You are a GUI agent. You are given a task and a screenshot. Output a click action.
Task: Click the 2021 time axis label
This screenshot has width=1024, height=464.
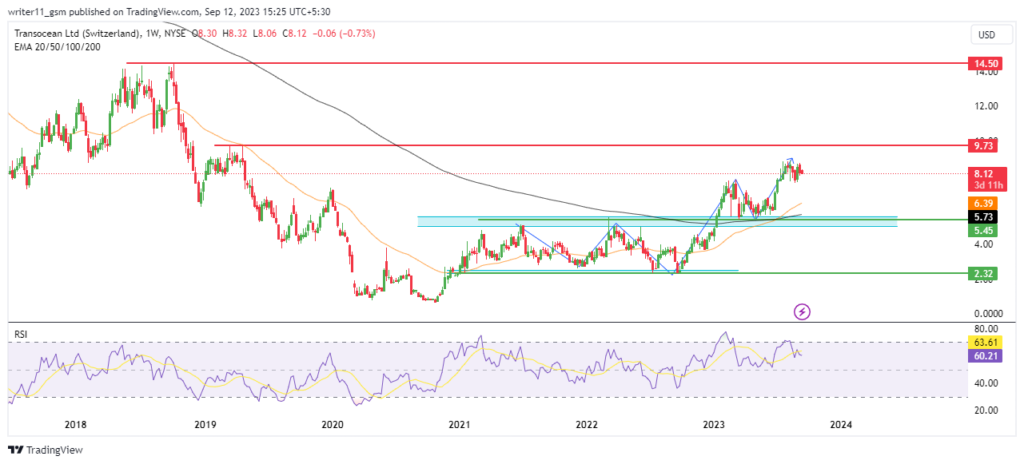460,425
